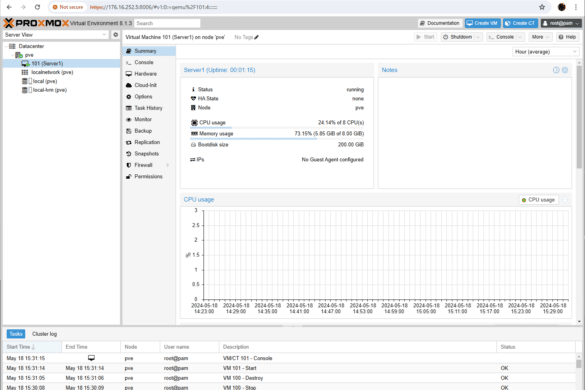The height and width of the screenshot is (390, 585).
Task: Sort tasks by Description column header
Action: coord(357,347)
